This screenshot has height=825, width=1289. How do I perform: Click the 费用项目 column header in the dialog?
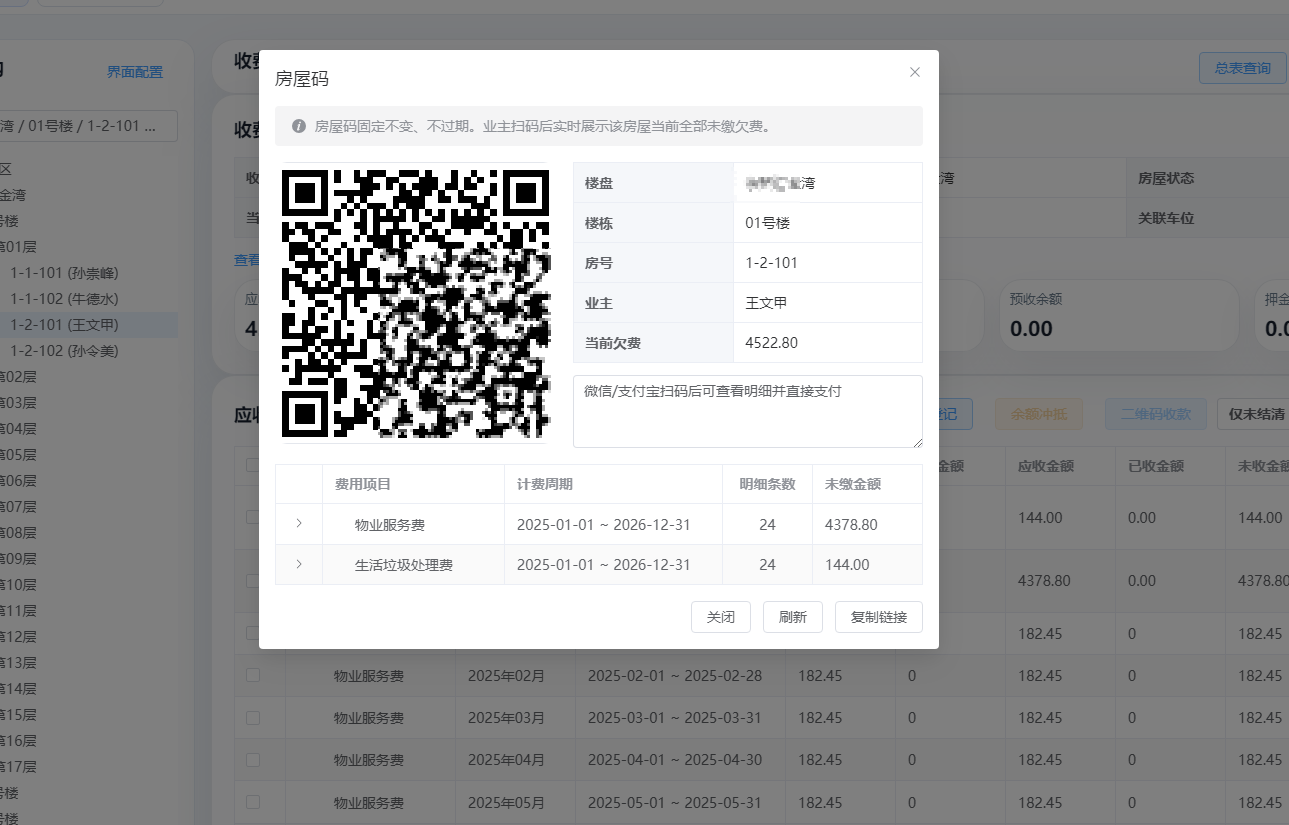363,484
